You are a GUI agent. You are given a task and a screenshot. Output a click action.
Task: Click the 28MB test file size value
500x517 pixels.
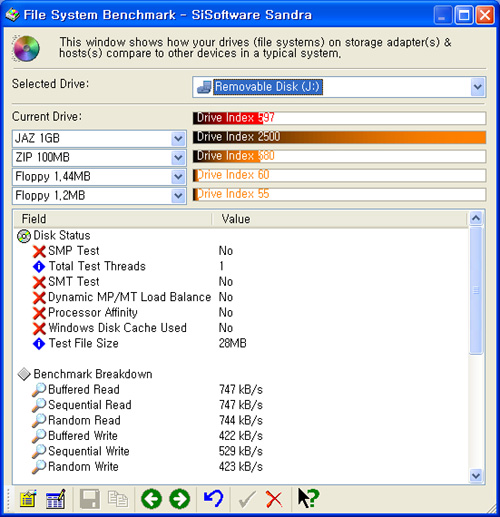click(x=232, y=343)
